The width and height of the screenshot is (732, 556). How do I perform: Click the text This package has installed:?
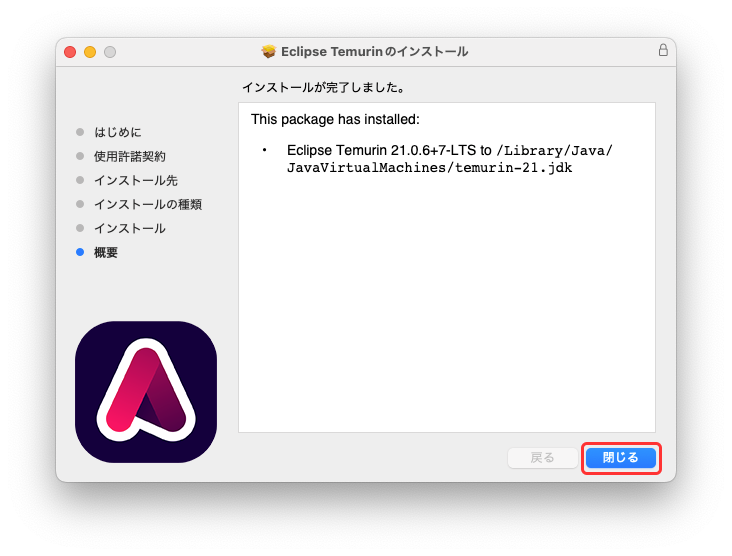(335, 120)
